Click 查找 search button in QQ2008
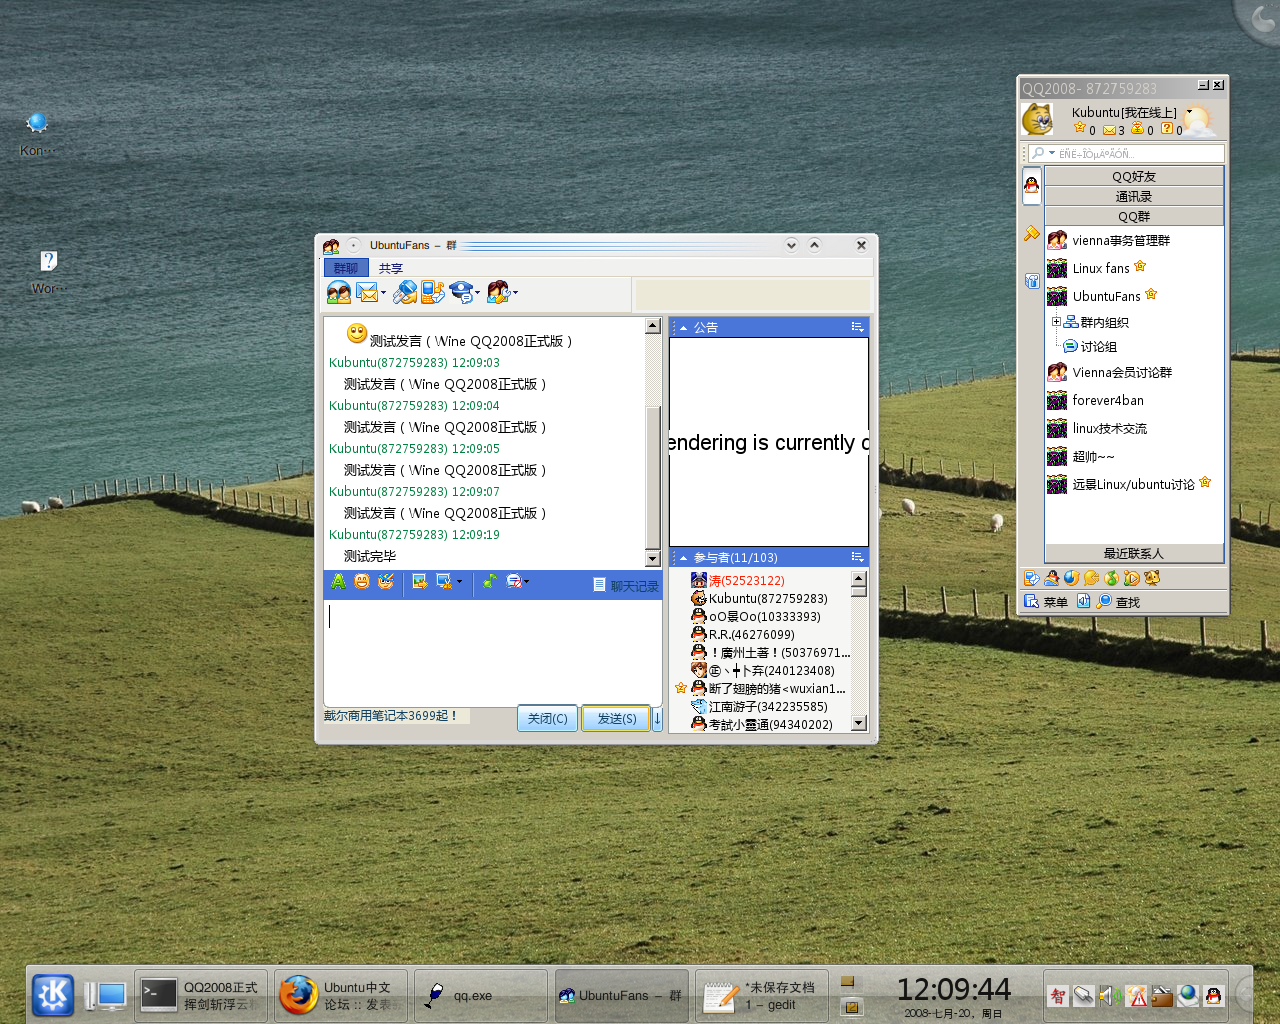This screenshot has width=1280, height=1024. (x=1119, y=602)
